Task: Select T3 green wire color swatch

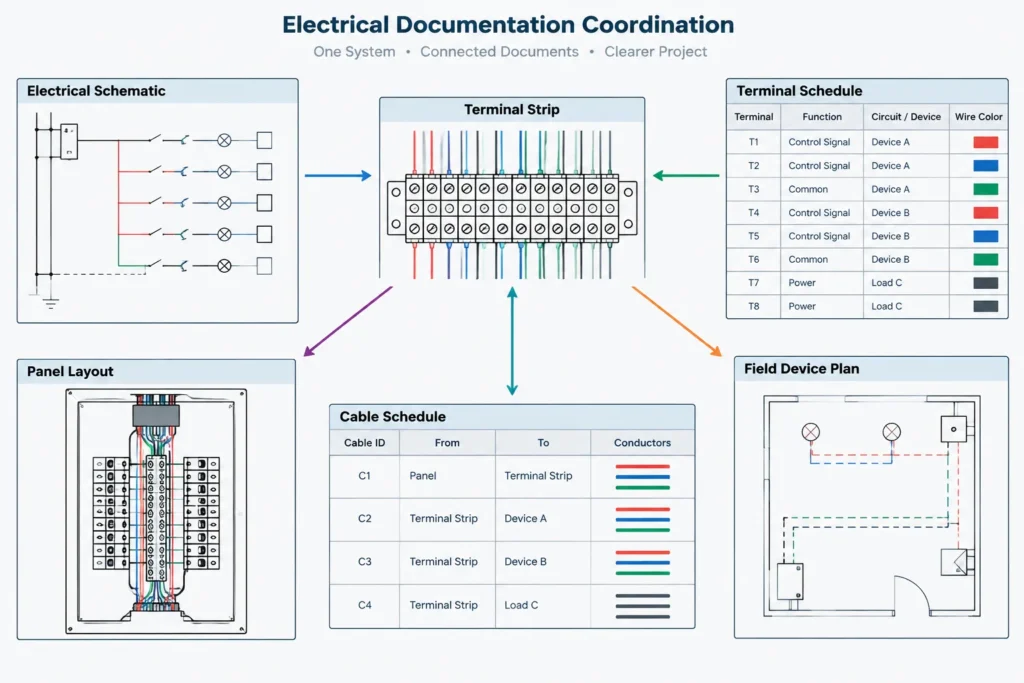Action: pos(985,189)
